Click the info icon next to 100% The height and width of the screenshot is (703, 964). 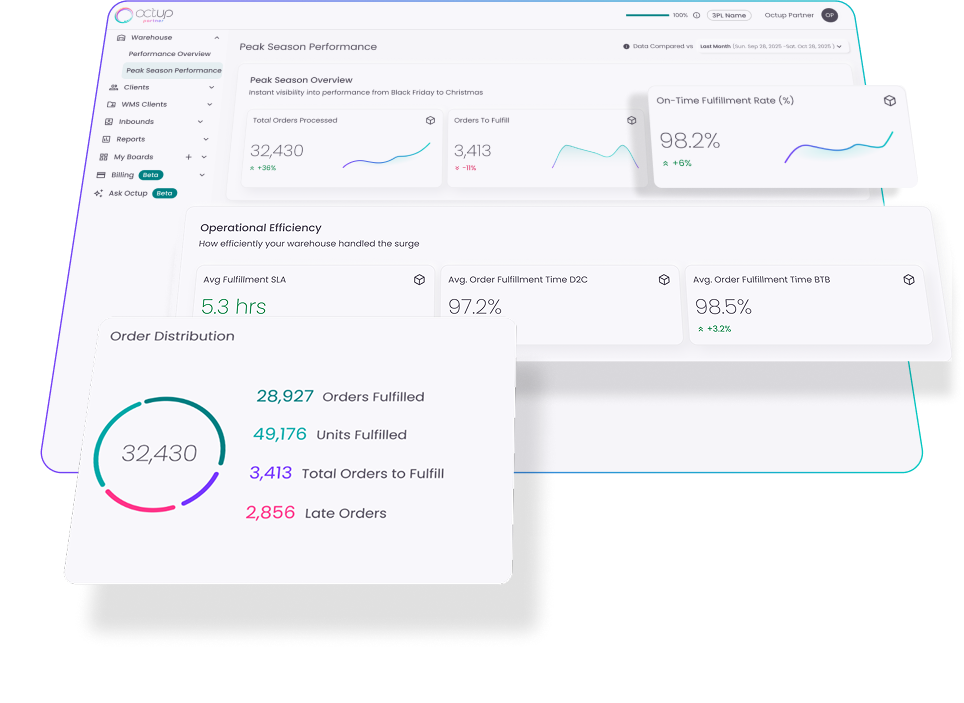pos(697,15)
